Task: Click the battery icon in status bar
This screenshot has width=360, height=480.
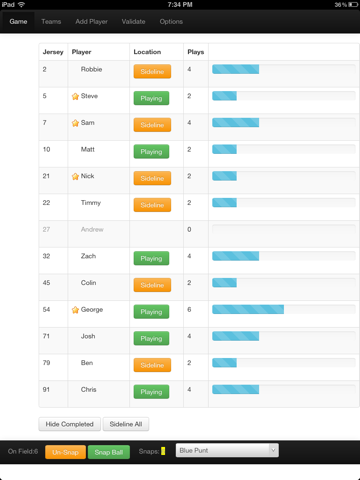Action: (353, 5)
